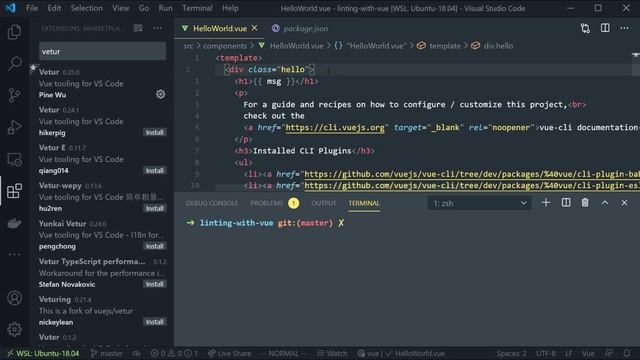640x360 pixels.
Task: Open changes compare icon in editor toolbar
Action: [585, 28]
